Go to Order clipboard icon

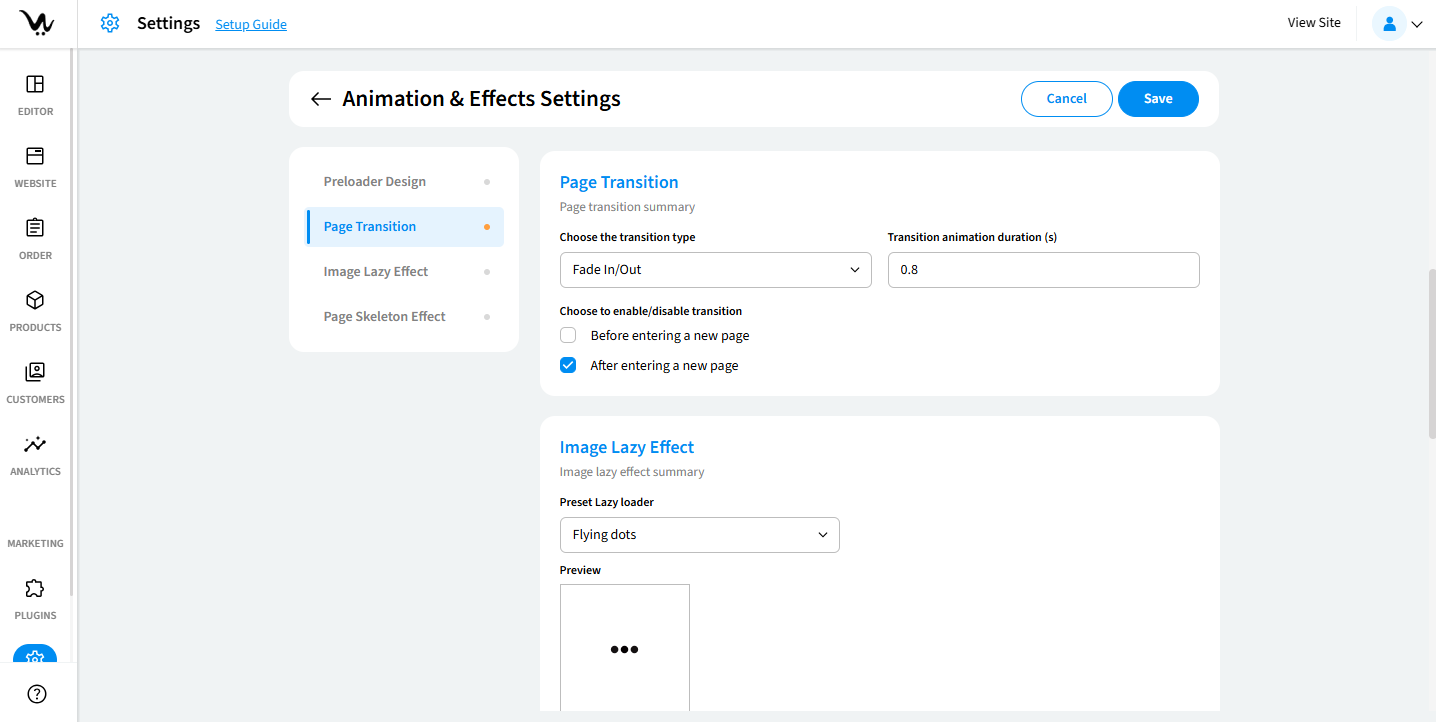(x=35, y=228)
